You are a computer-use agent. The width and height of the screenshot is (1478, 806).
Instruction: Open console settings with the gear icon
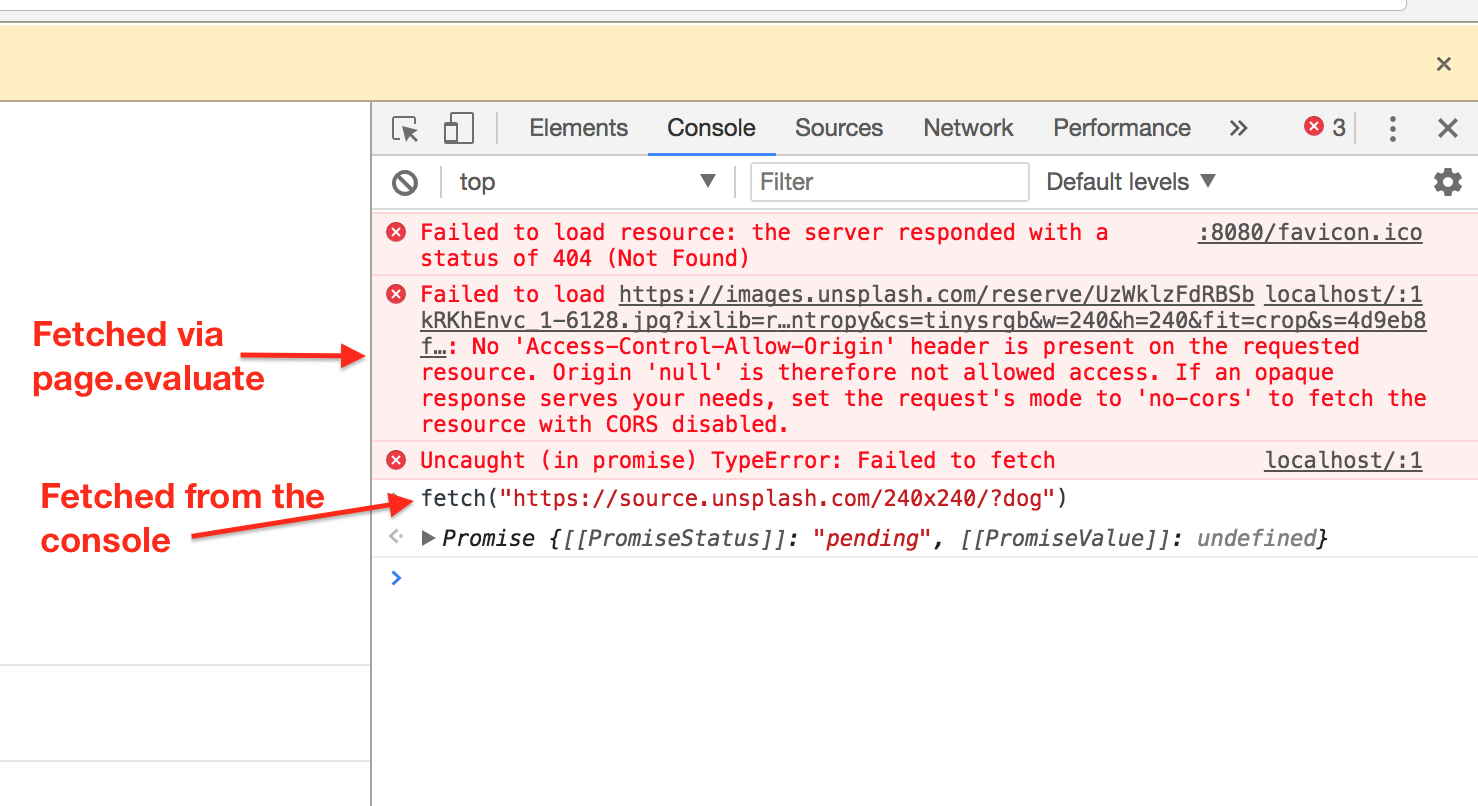(1447, 181)
